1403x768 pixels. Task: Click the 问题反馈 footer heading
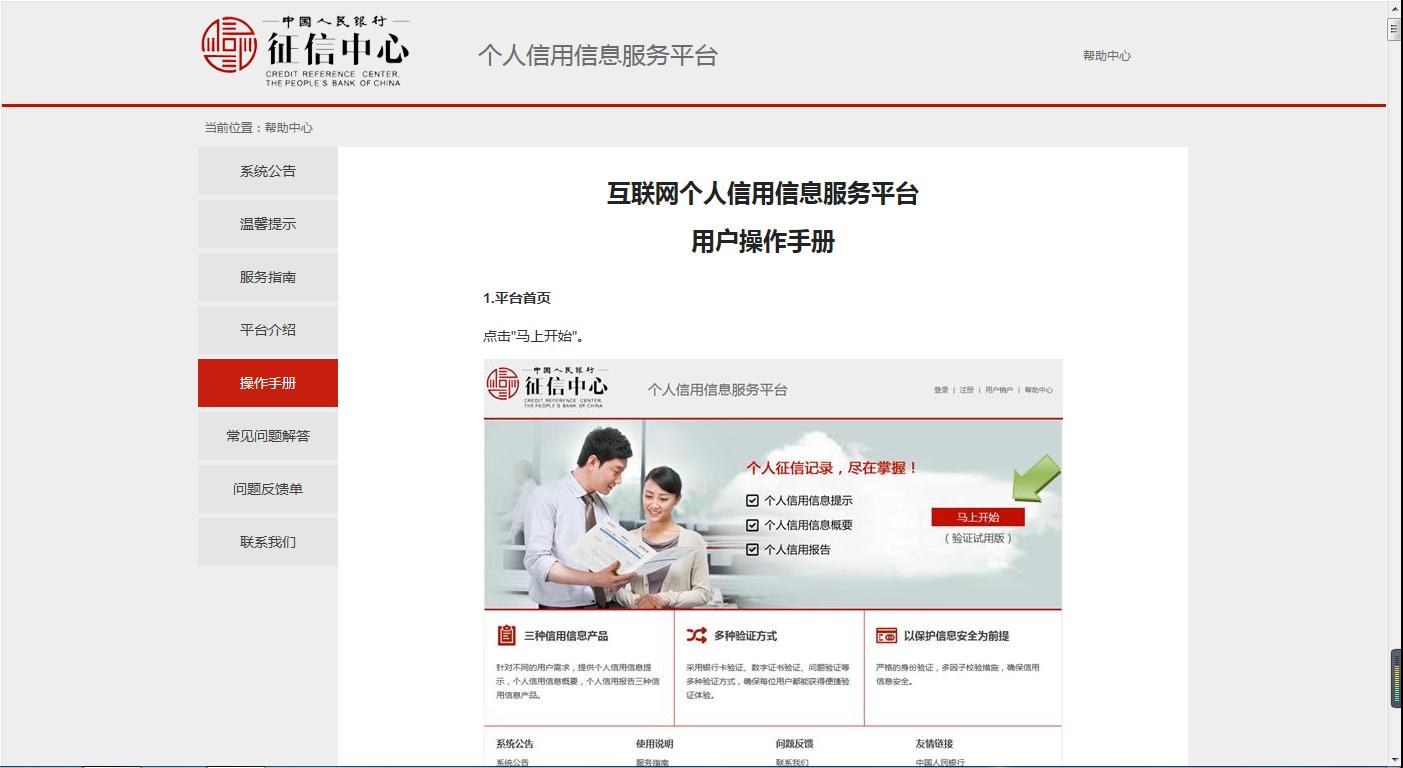(795, 744)
